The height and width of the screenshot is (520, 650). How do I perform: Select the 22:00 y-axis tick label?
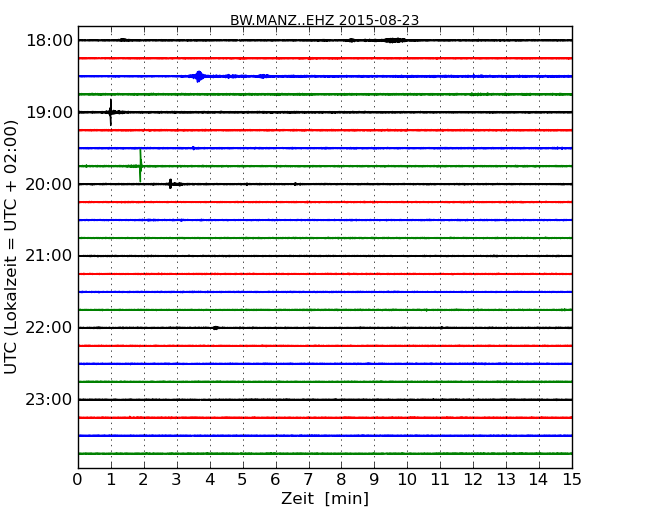coord(49,328)
